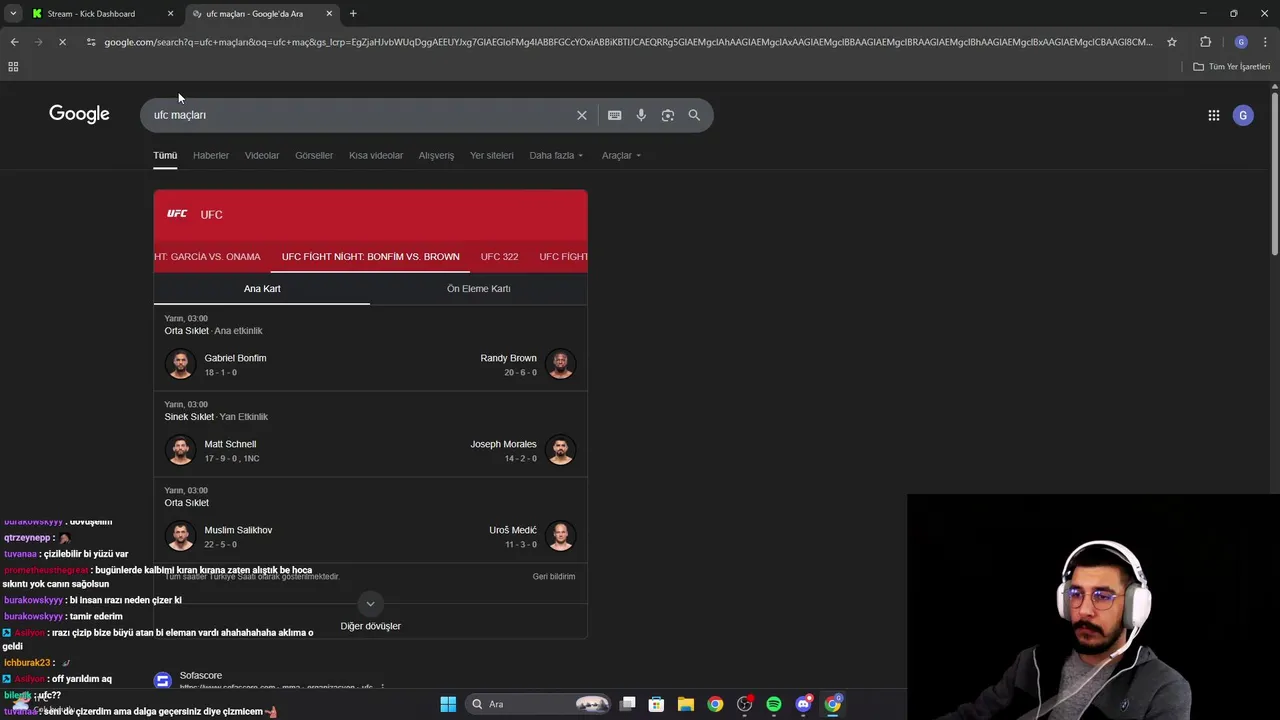Expand the Daha fazla dropdown

click(556, 155)
